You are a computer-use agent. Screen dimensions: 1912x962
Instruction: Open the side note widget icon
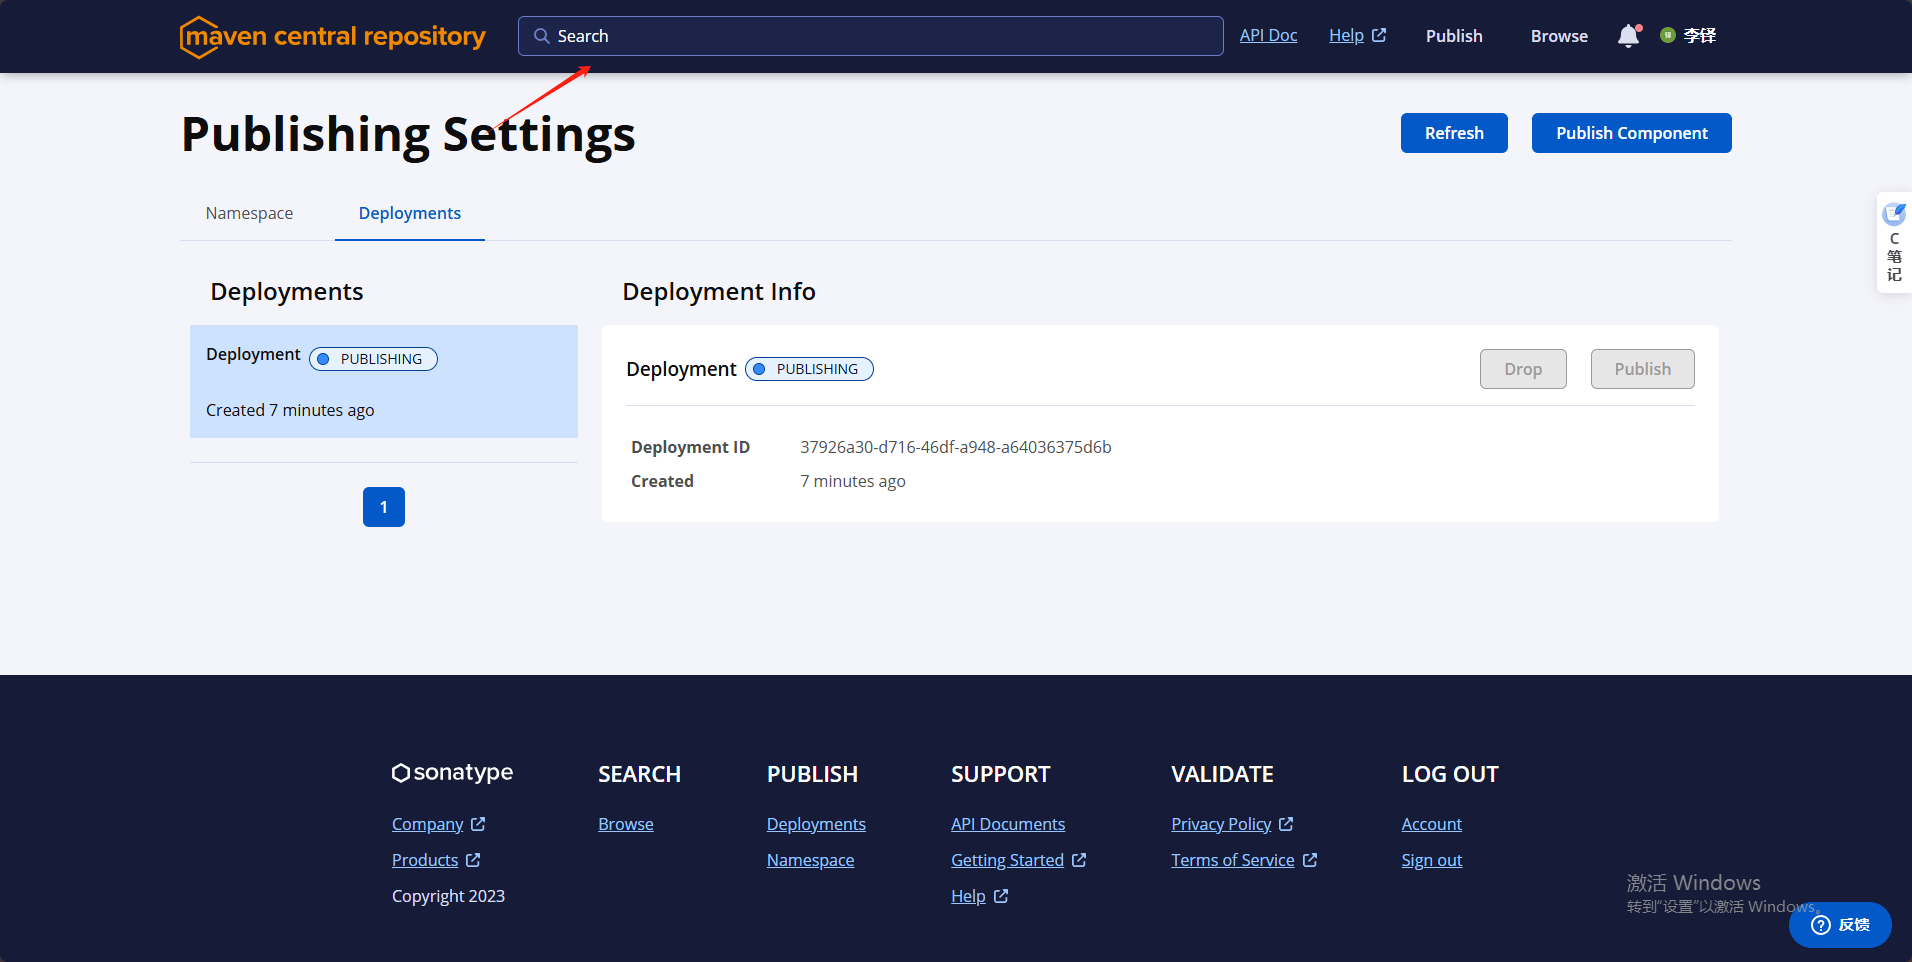1894,213
